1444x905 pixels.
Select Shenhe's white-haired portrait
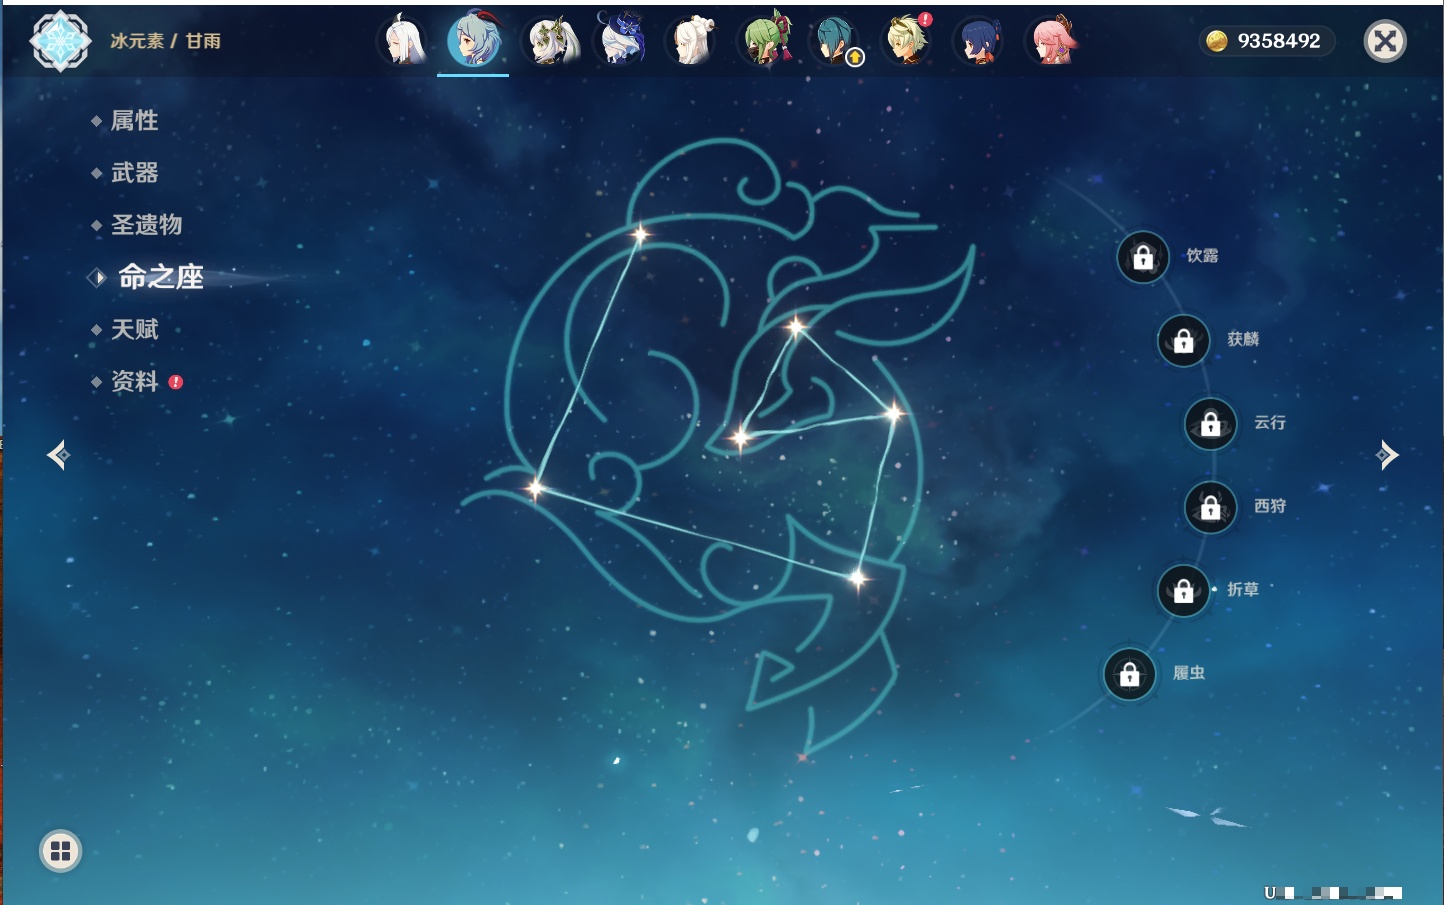tap(404, 41)
